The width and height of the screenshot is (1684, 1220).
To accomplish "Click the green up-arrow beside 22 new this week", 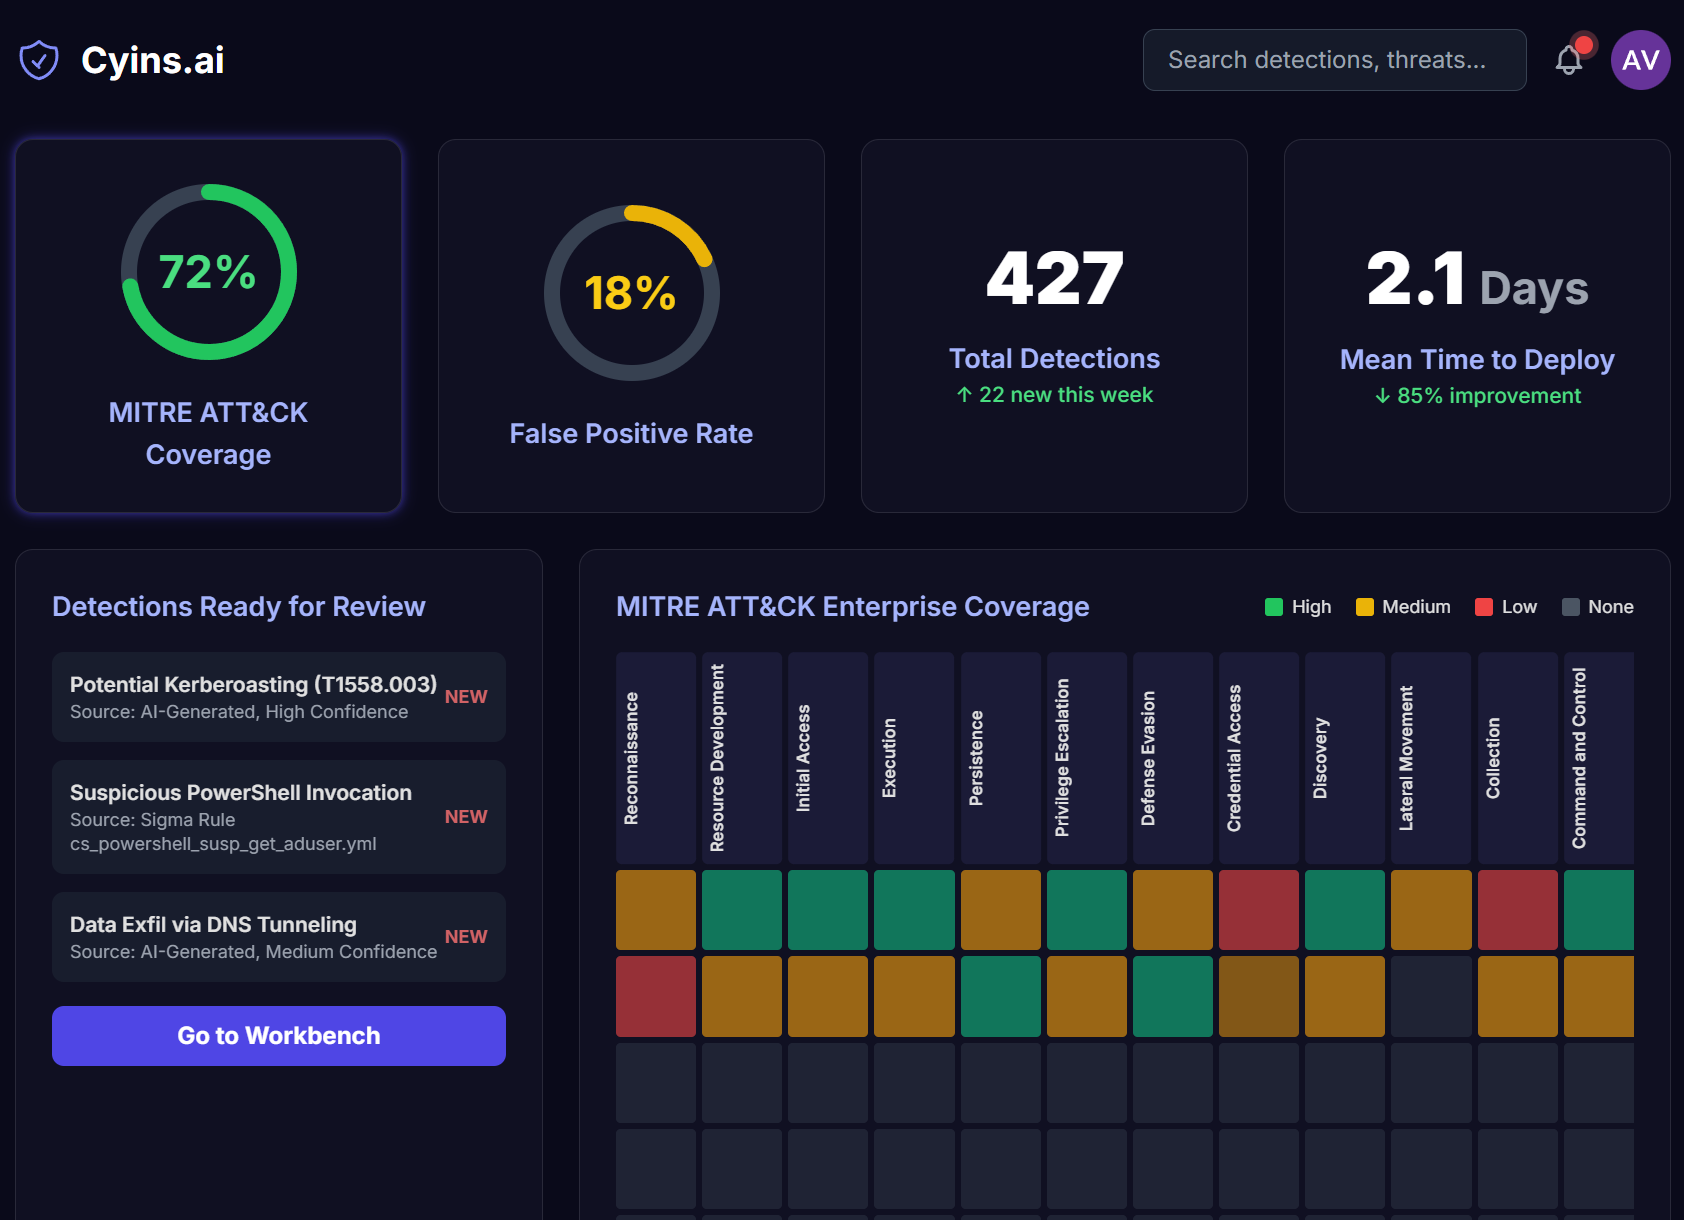I will (963, 395).
